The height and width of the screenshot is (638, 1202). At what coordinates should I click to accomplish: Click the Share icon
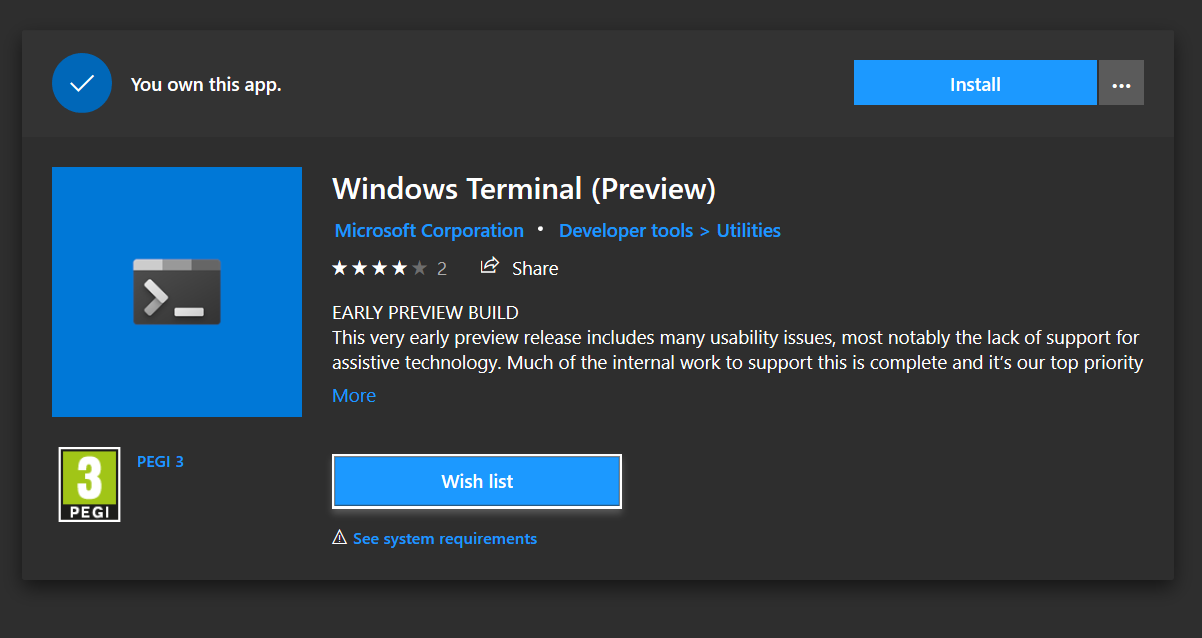click(490, 266)
